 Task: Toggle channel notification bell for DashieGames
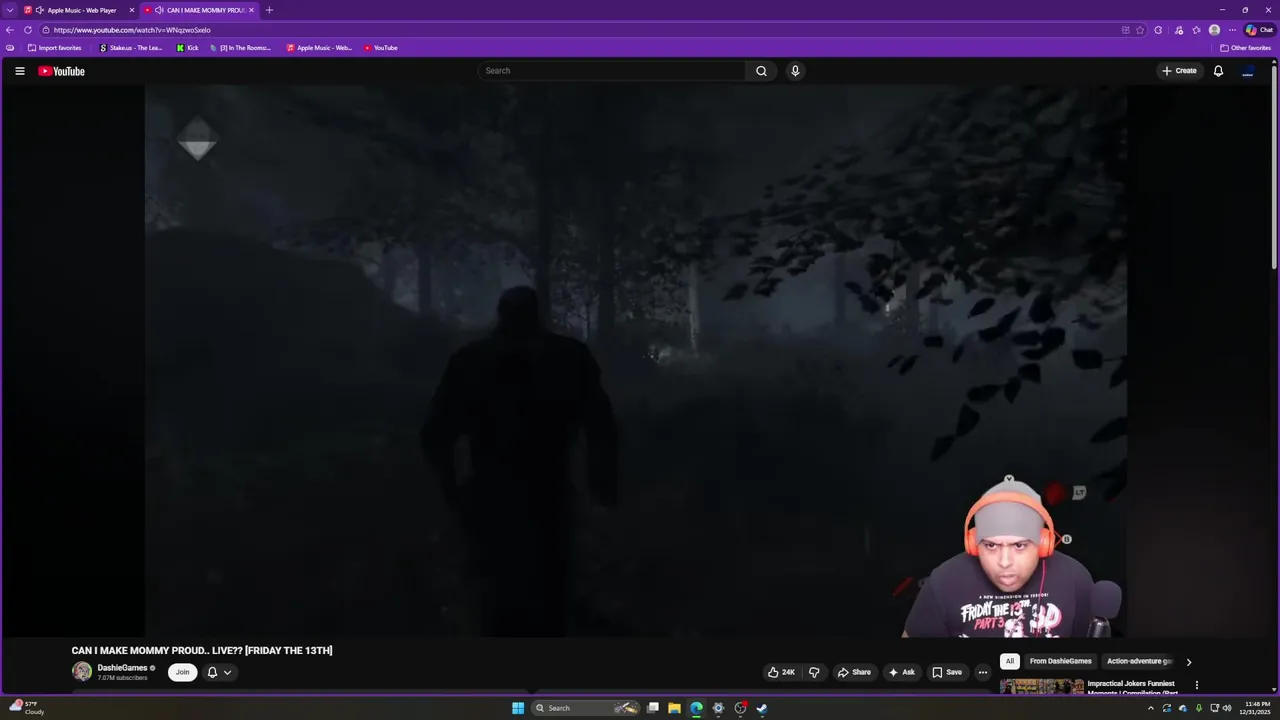pos(212,672)
